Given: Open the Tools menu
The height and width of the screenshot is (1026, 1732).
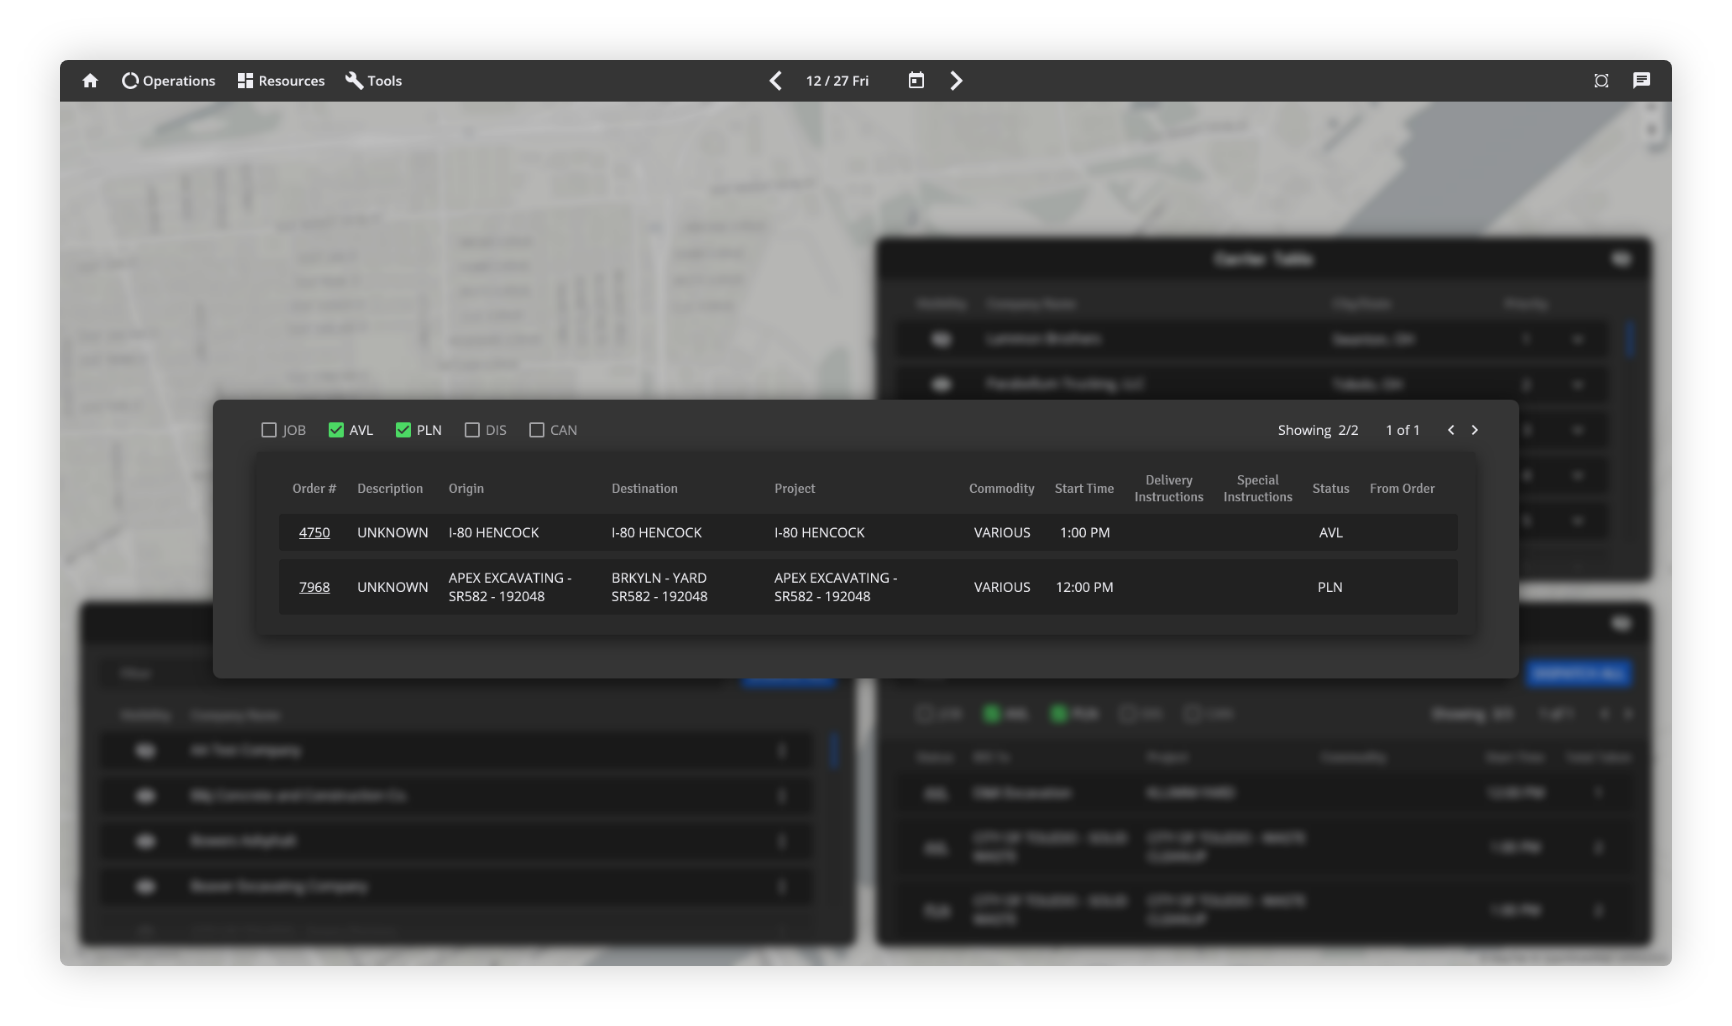Looking at the screenshot, I should (373, 81).
